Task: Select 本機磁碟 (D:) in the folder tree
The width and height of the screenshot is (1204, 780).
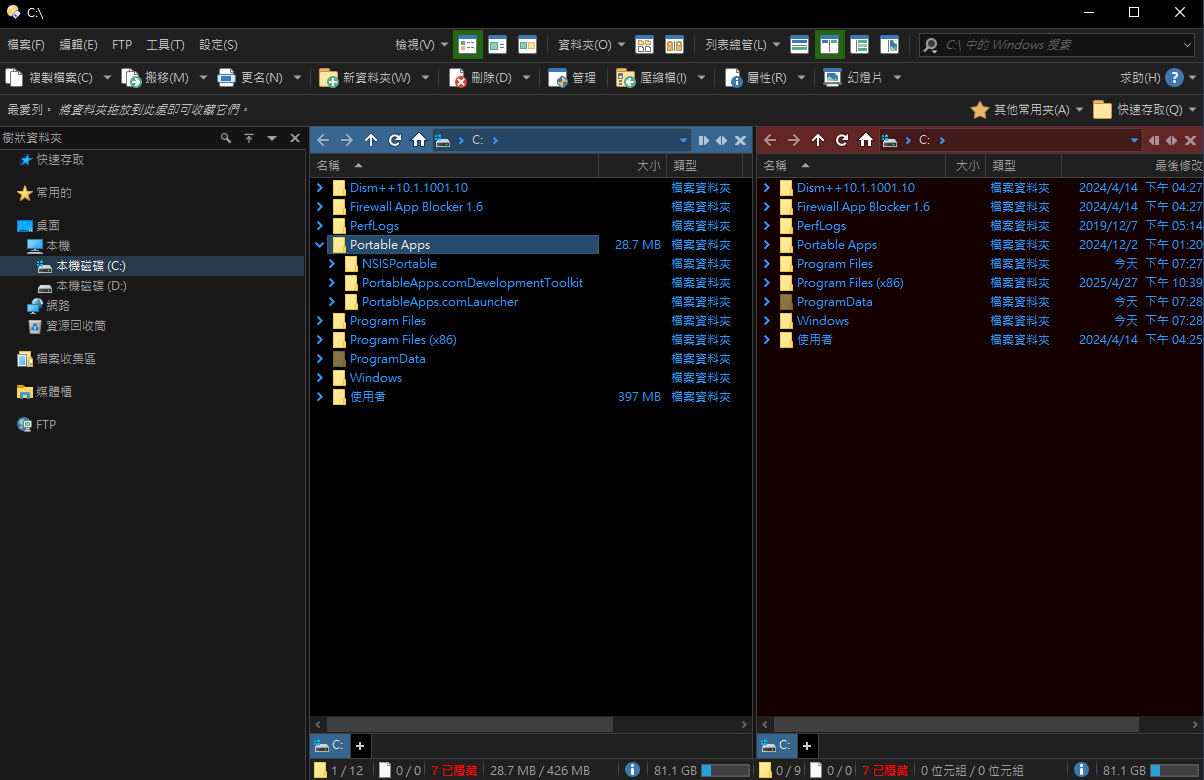Action: coord(90,286)
